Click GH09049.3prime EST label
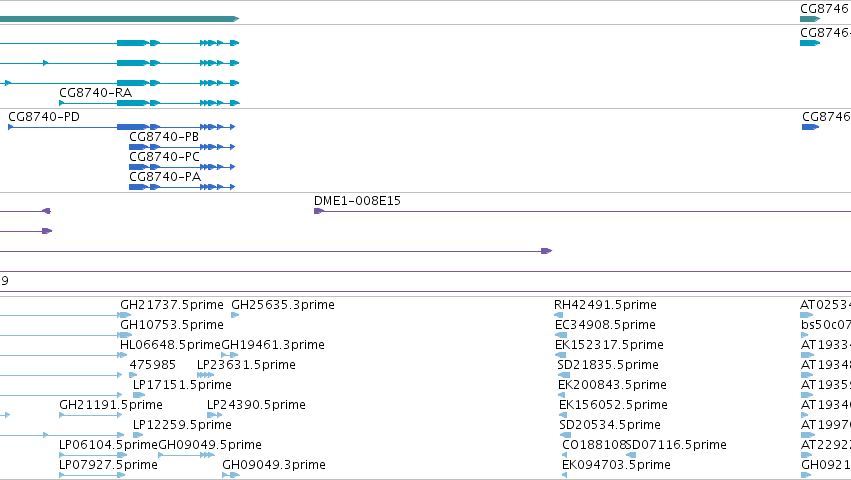Viewport: 851px width, 480px height. 274,465
